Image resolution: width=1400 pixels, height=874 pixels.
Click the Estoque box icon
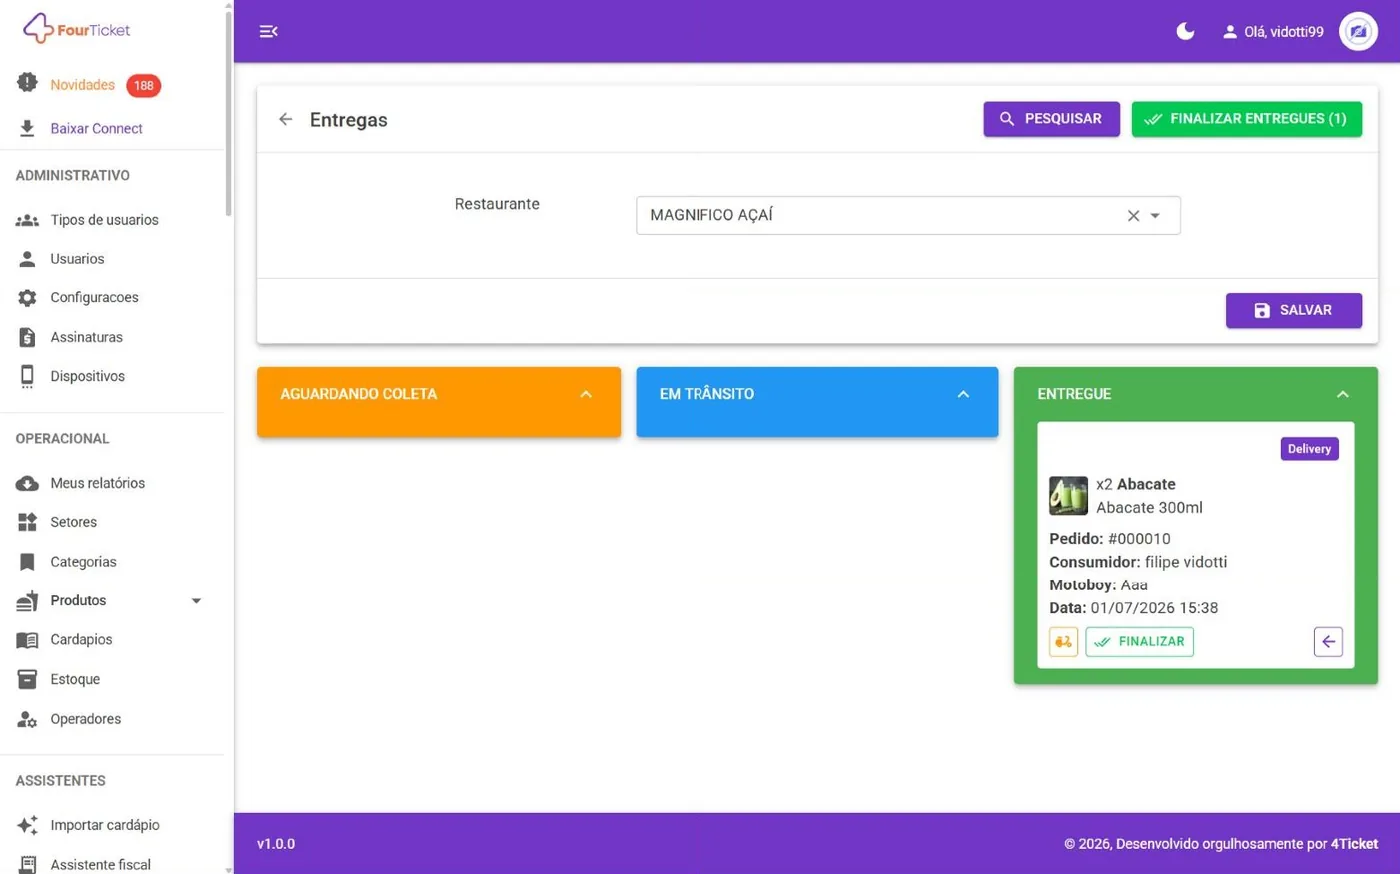[x=27, y=679]
